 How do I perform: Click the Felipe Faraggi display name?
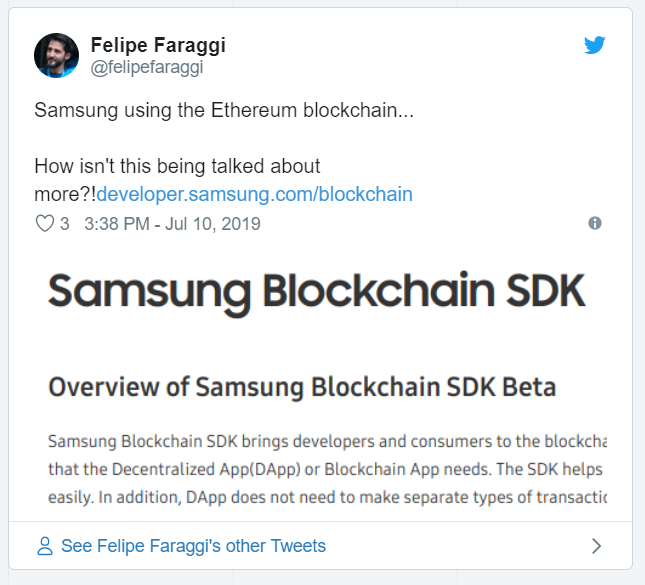(158, 45)
